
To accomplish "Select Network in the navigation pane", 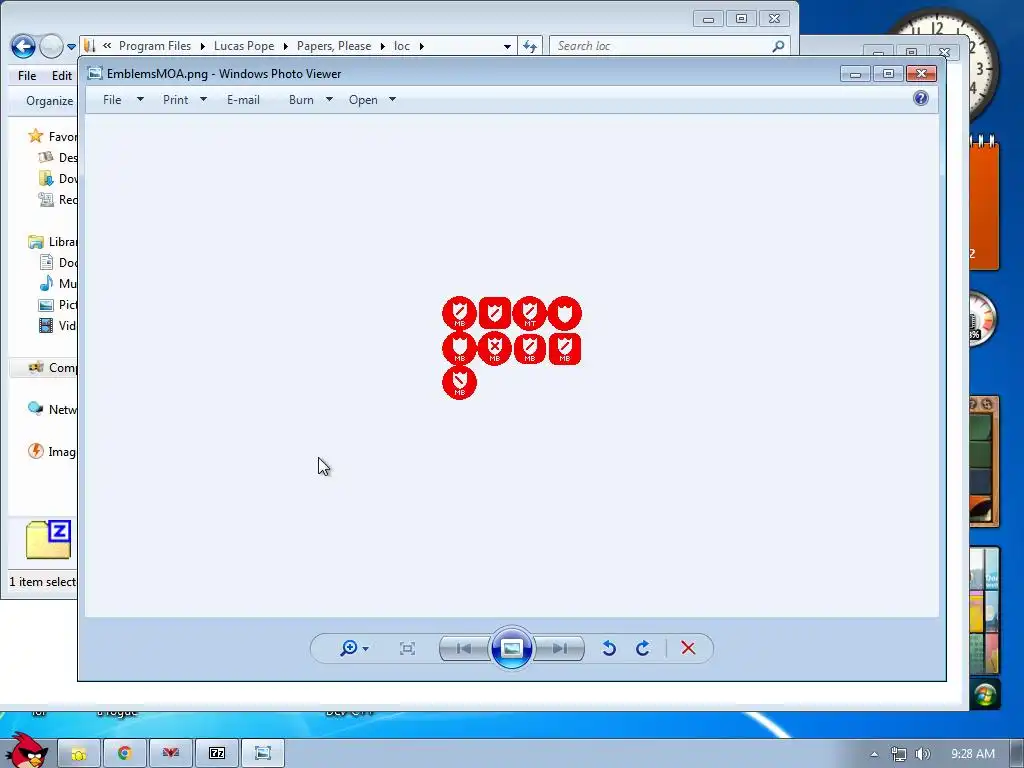I will click(52, 409).
